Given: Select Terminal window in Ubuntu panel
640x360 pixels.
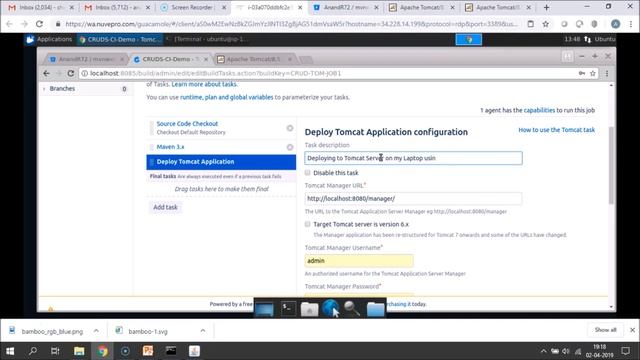Looking at the screenshot, I should pos(207,39).
